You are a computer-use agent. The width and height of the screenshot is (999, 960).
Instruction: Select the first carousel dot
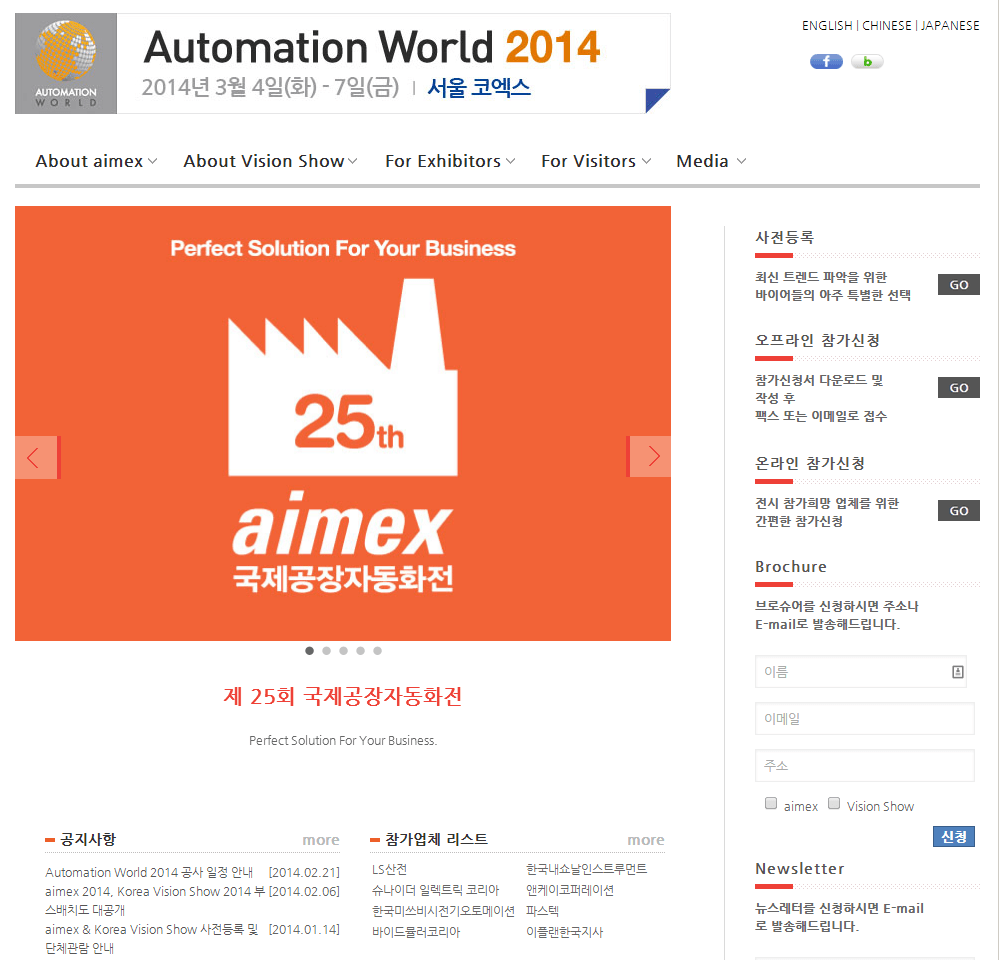click(x=310, y=650)
